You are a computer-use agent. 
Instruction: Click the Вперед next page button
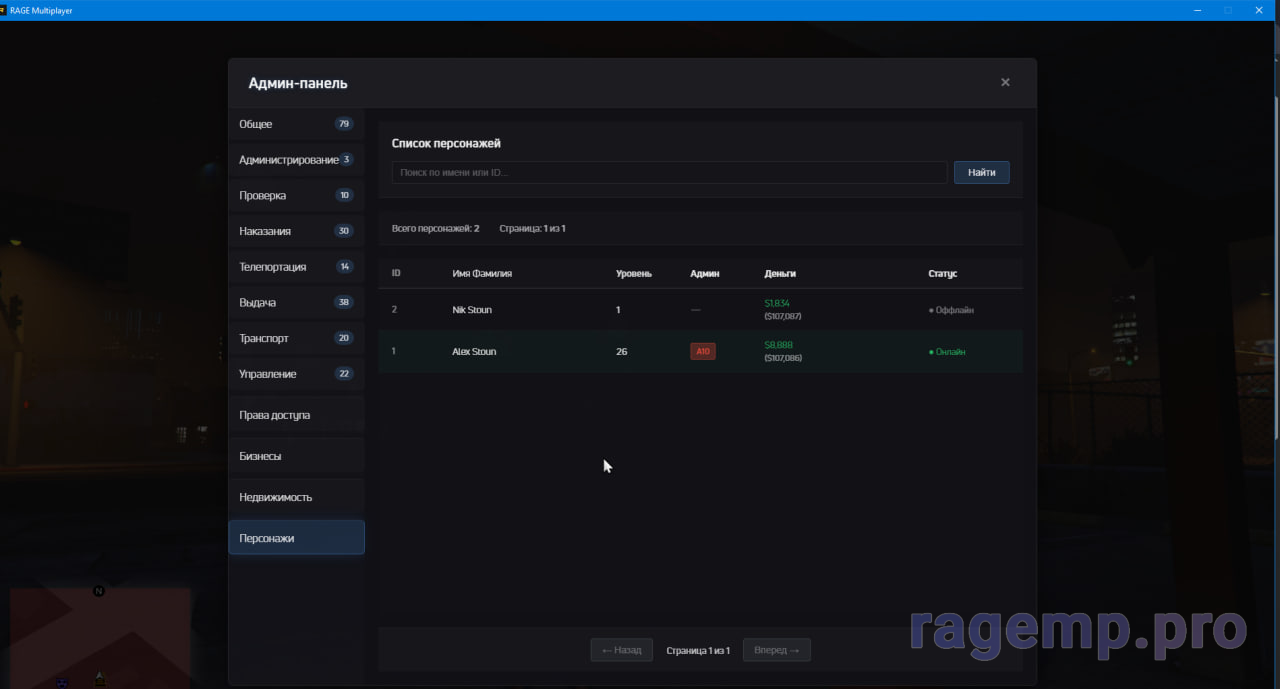[776, 650]
